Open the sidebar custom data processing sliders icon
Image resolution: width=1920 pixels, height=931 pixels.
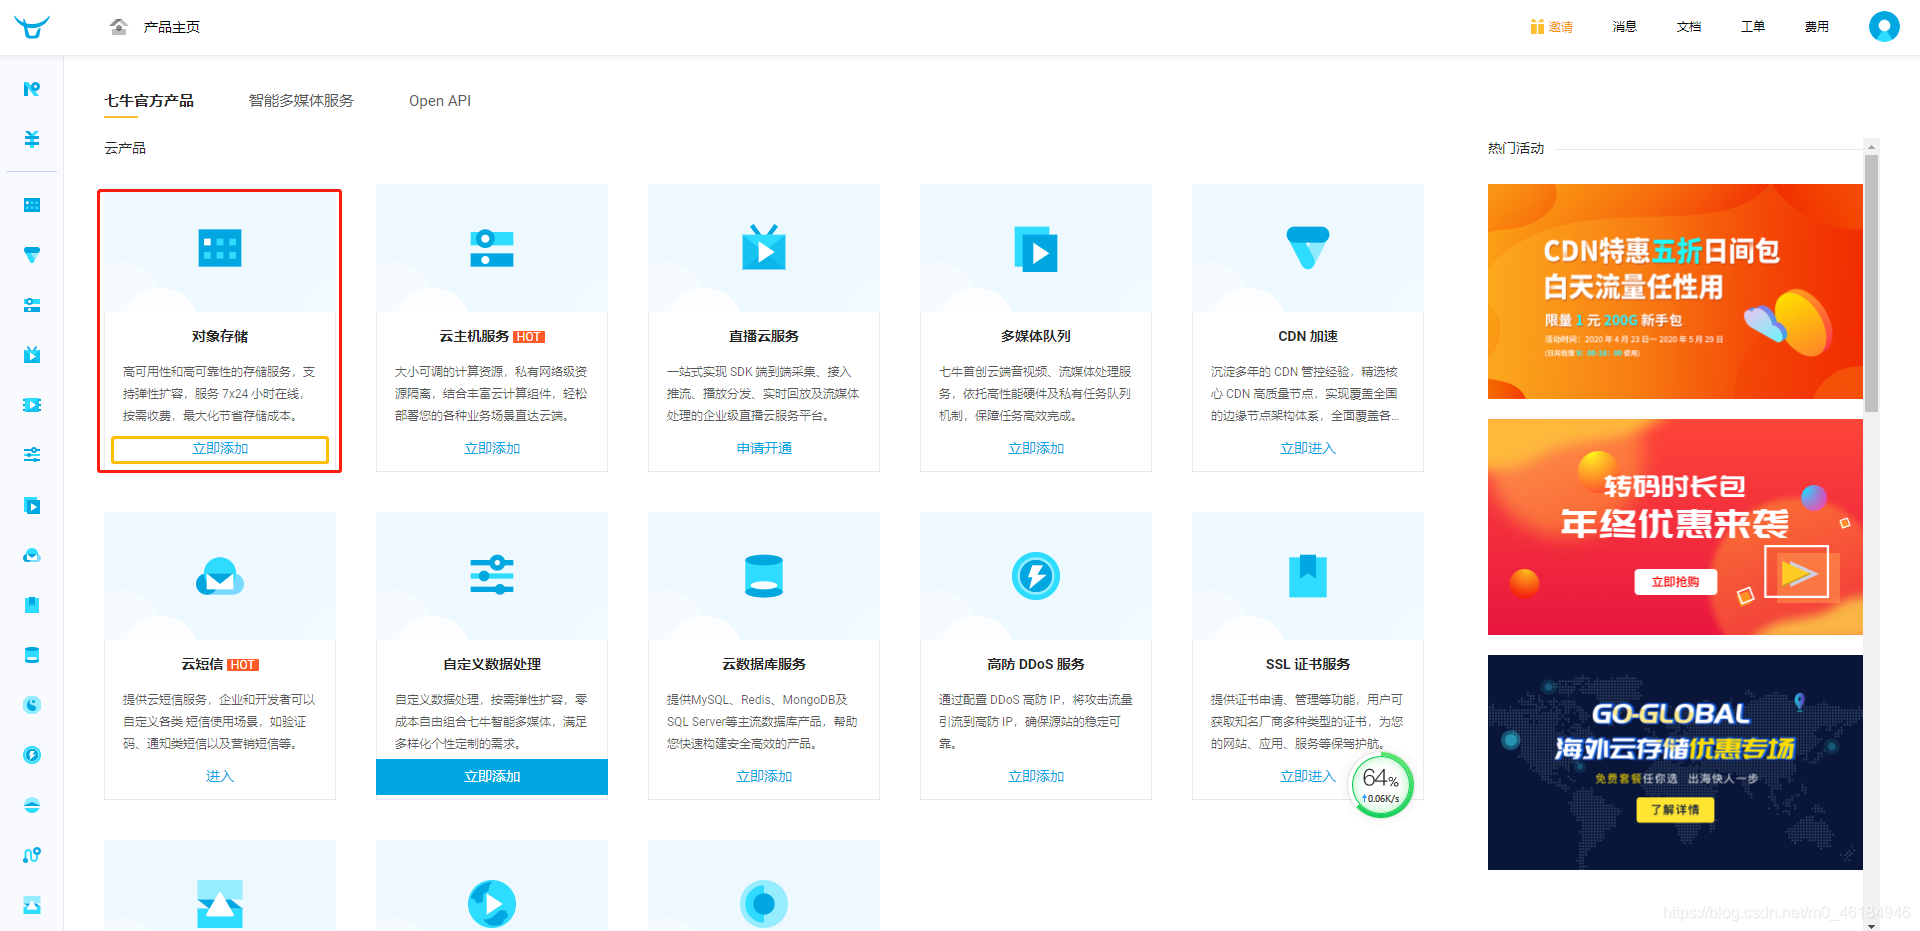click(32, 455)
